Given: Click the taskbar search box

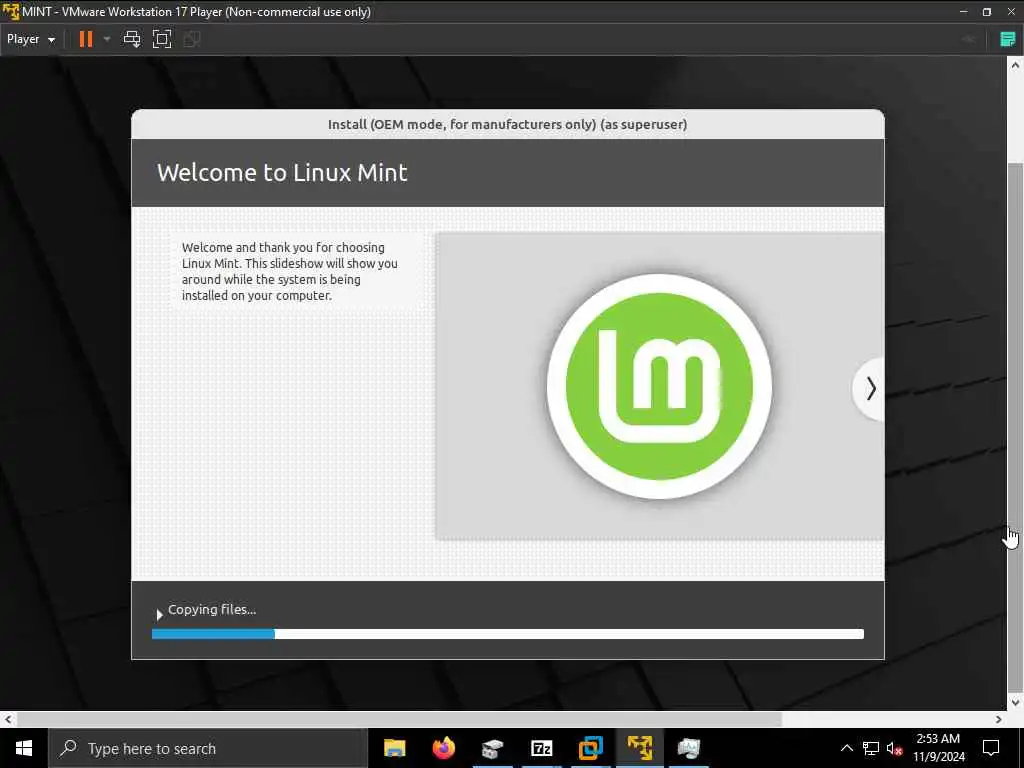Looking at the screenshot, I should pyautogui.click(x=208, y=748).
